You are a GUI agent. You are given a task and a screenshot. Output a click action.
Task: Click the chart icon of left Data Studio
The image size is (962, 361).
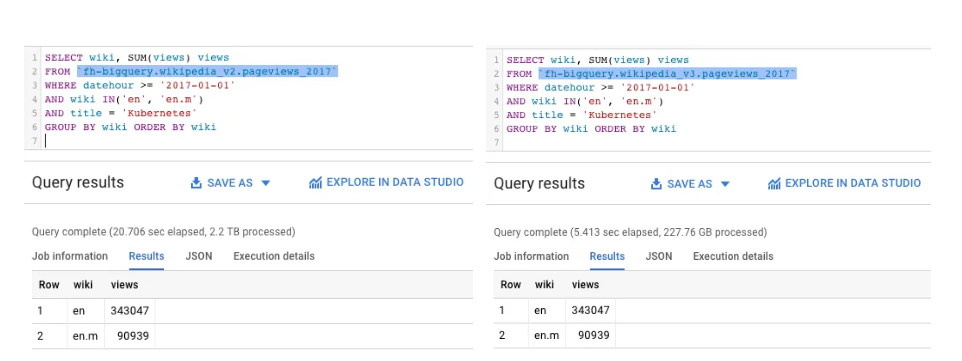click(315, 183)
